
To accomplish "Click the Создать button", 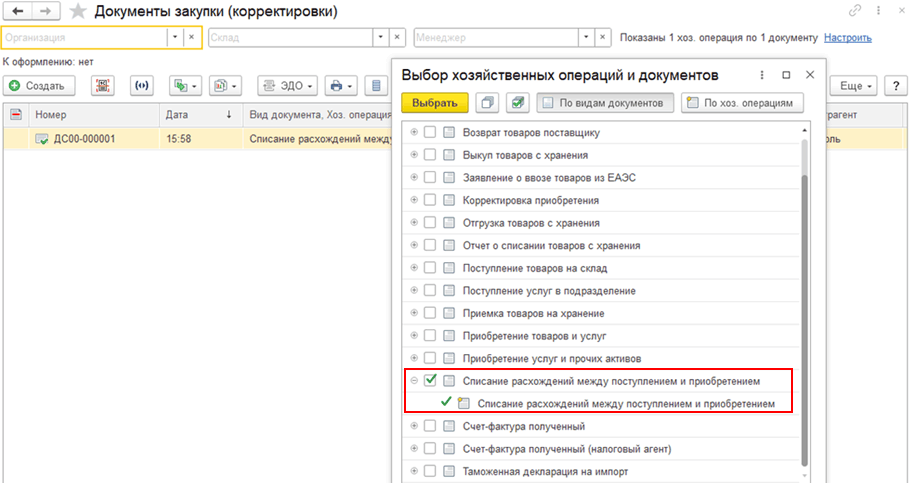I will (38, 86).
